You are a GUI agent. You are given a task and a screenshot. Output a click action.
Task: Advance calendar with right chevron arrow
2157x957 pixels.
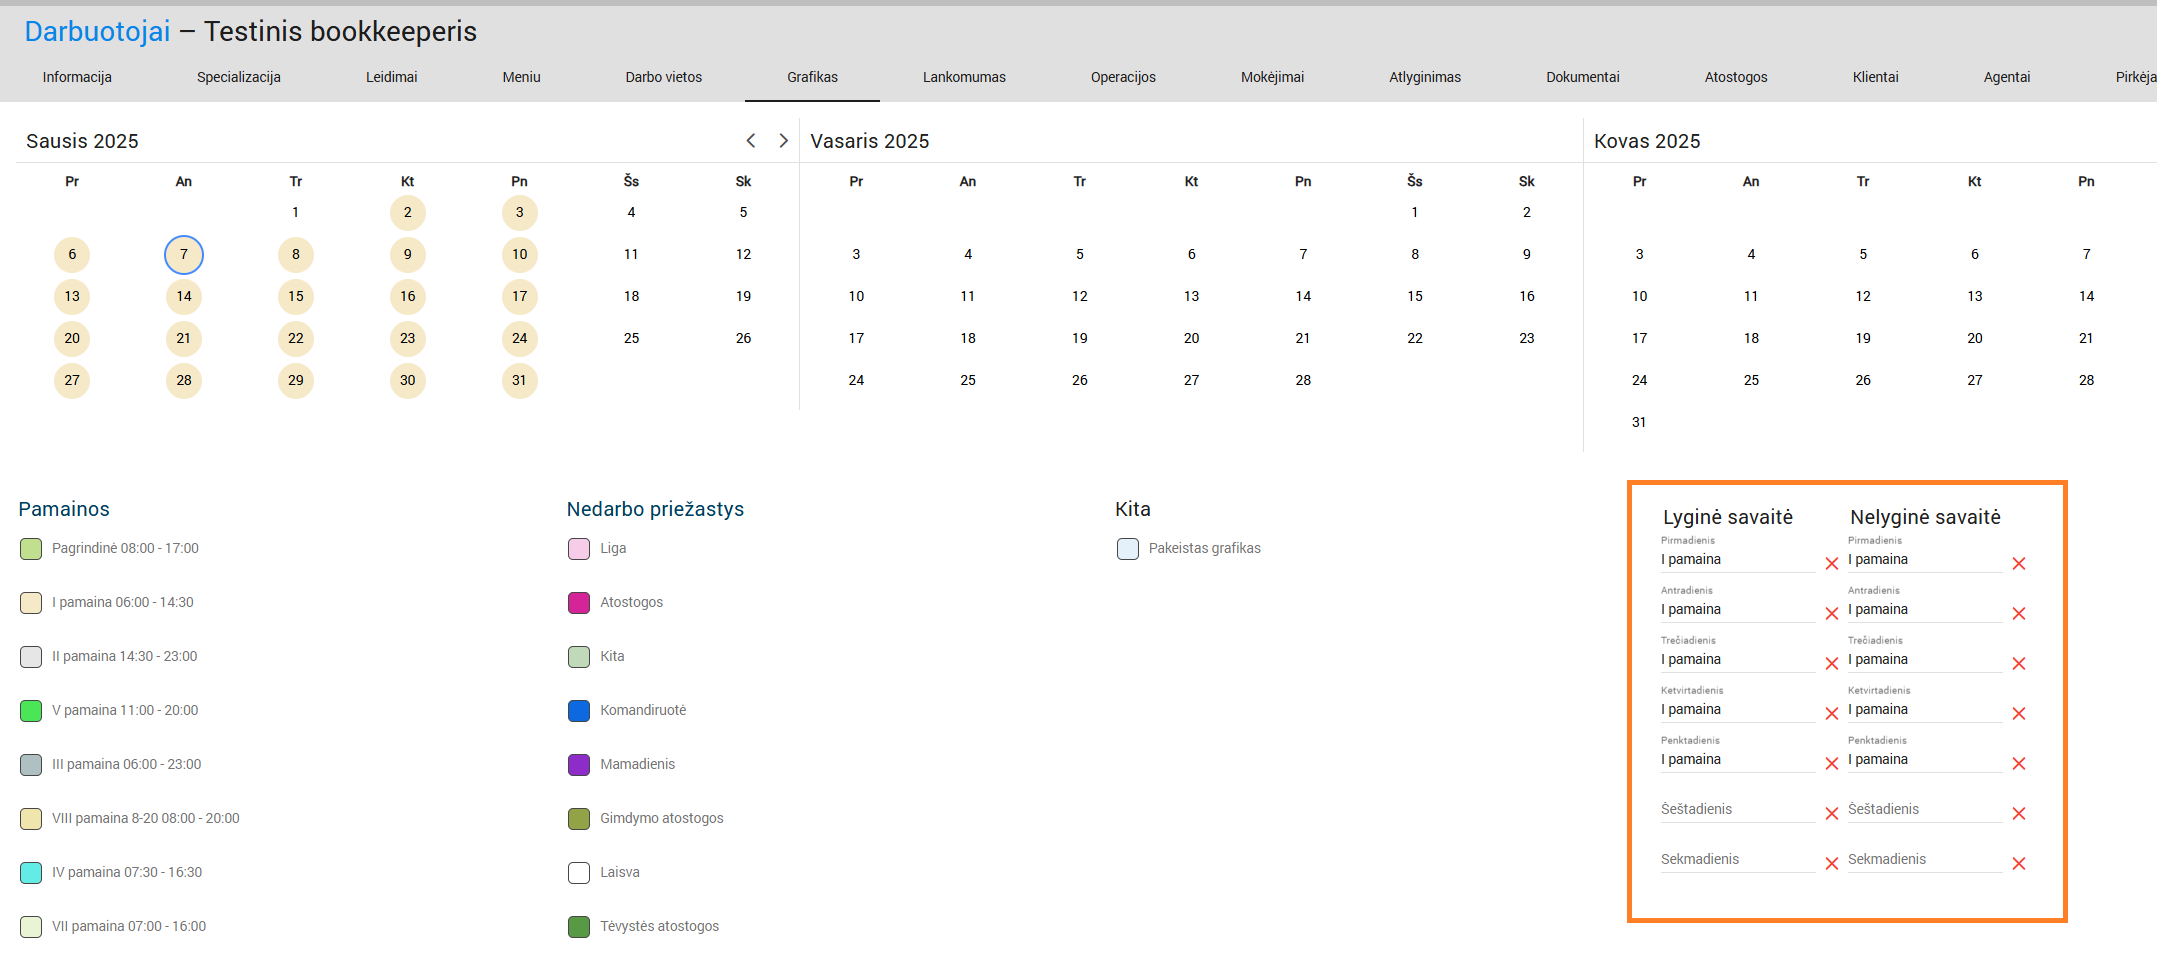[x=783, y=141]
